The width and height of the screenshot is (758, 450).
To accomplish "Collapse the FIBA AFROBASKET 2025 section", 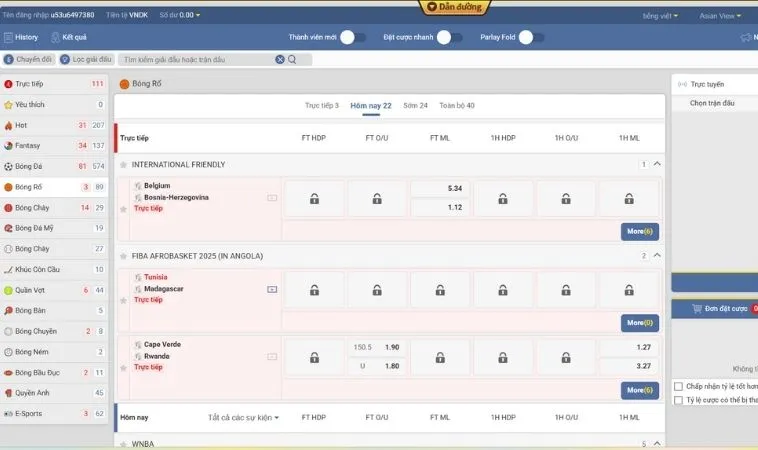I will [657, 256].
